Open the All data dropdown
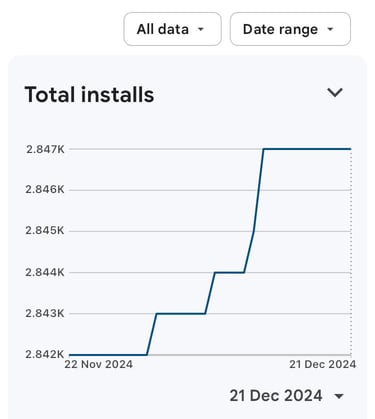Screen dimensions: 375x419 tap(172, 29)
